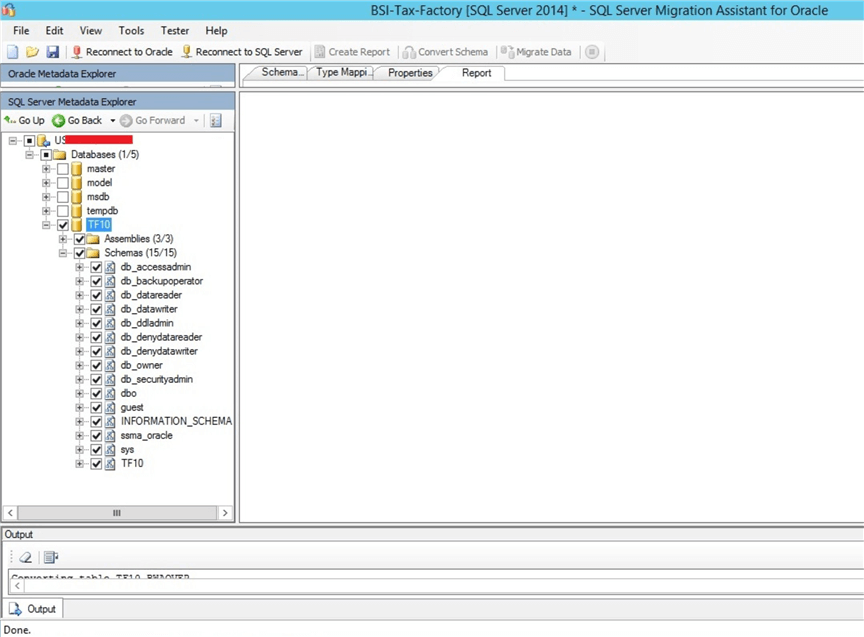Uncheck the master database checkbox
The width and height of the screenshot is (864, 637).
tap(62, 168)
